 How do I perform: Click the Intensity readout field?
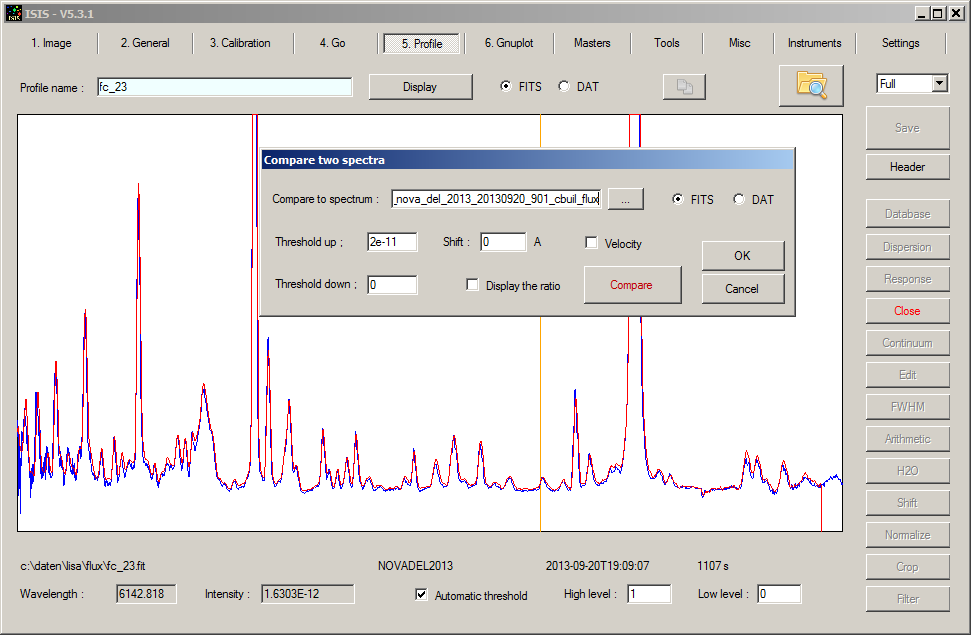[308, 593]
